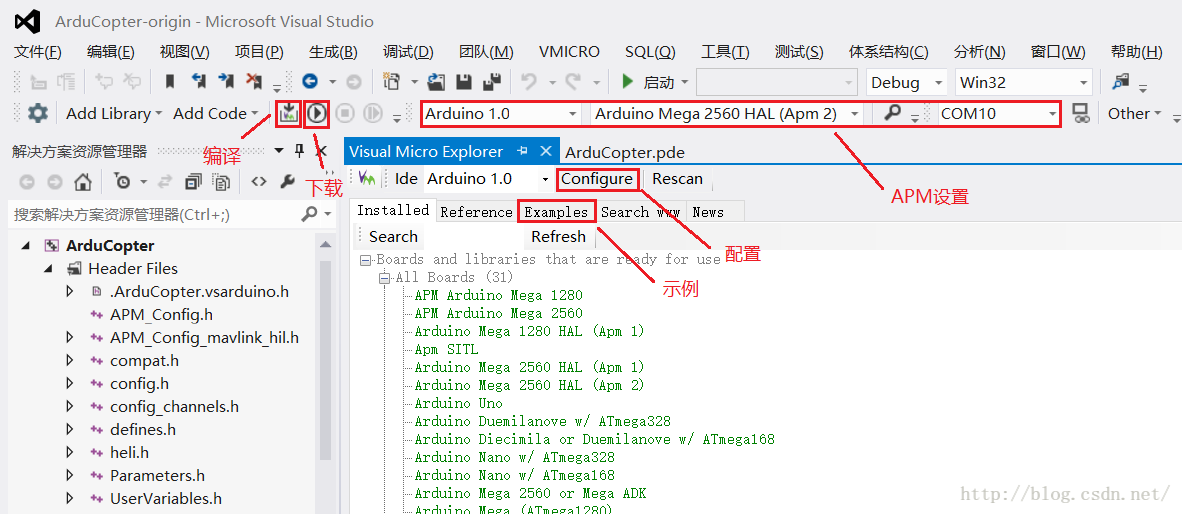1182x514 pixels.
Task: Switch to the Examples tab
Action: point(556,212)
